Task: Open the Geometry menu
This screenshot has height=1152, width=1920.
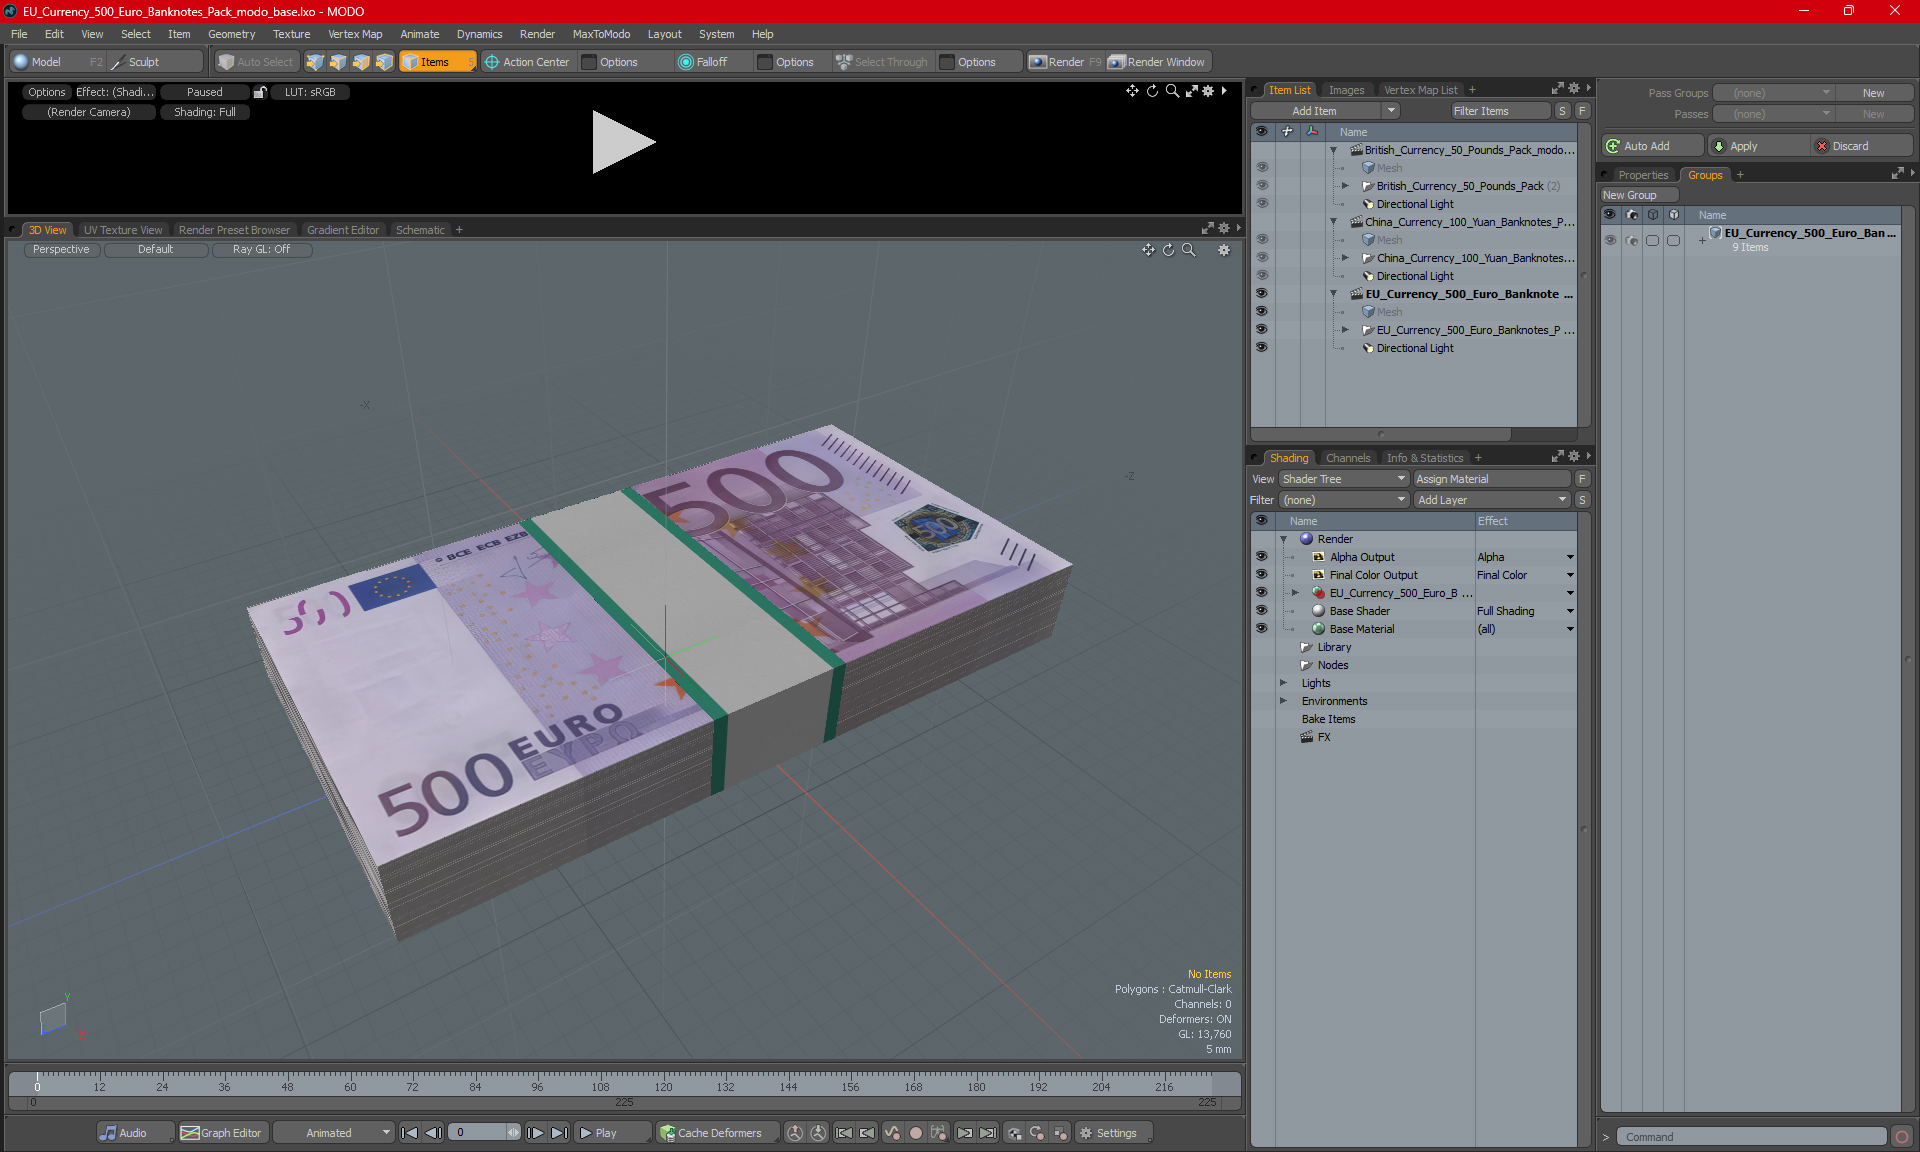Action: pos(231,34)
